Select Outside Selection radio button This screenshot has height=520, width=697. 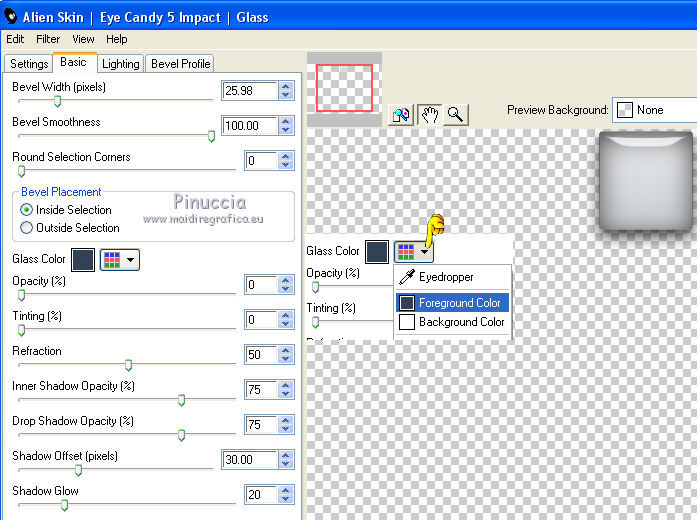26,228
